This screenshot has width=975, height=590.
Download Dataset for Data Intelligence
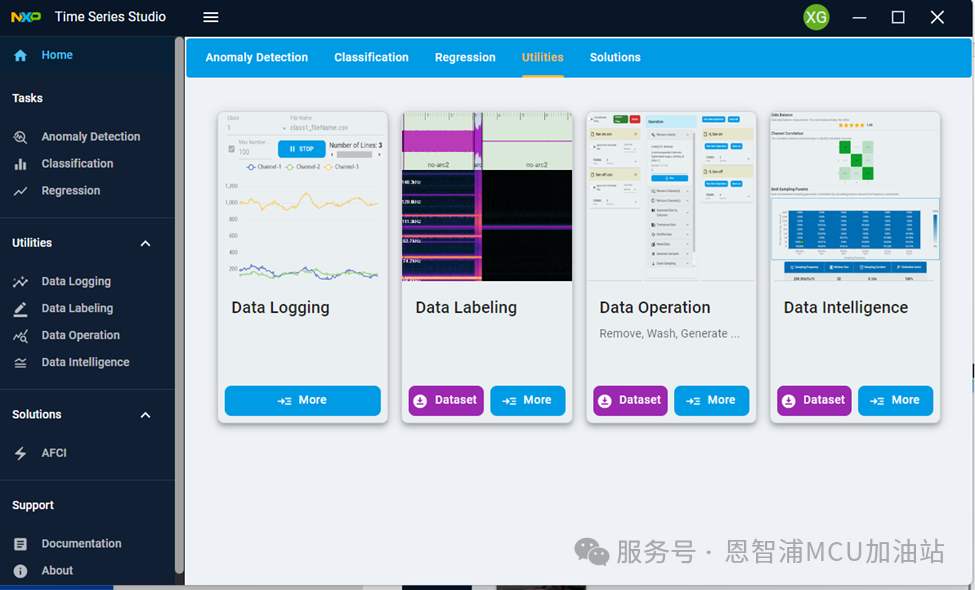click(x=814, y=400)
